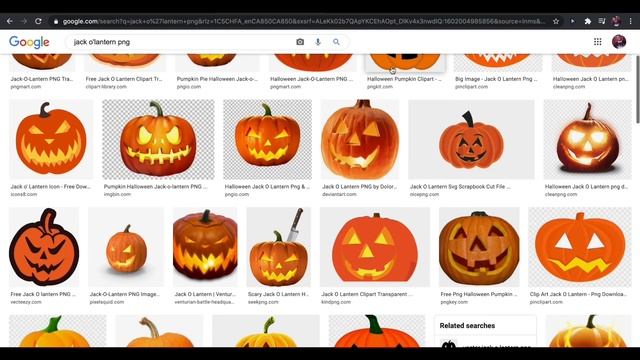Open the Chrome profile avatar in the toolbar
The height and width of the screenshot is (360, 640).
point(616,21)
